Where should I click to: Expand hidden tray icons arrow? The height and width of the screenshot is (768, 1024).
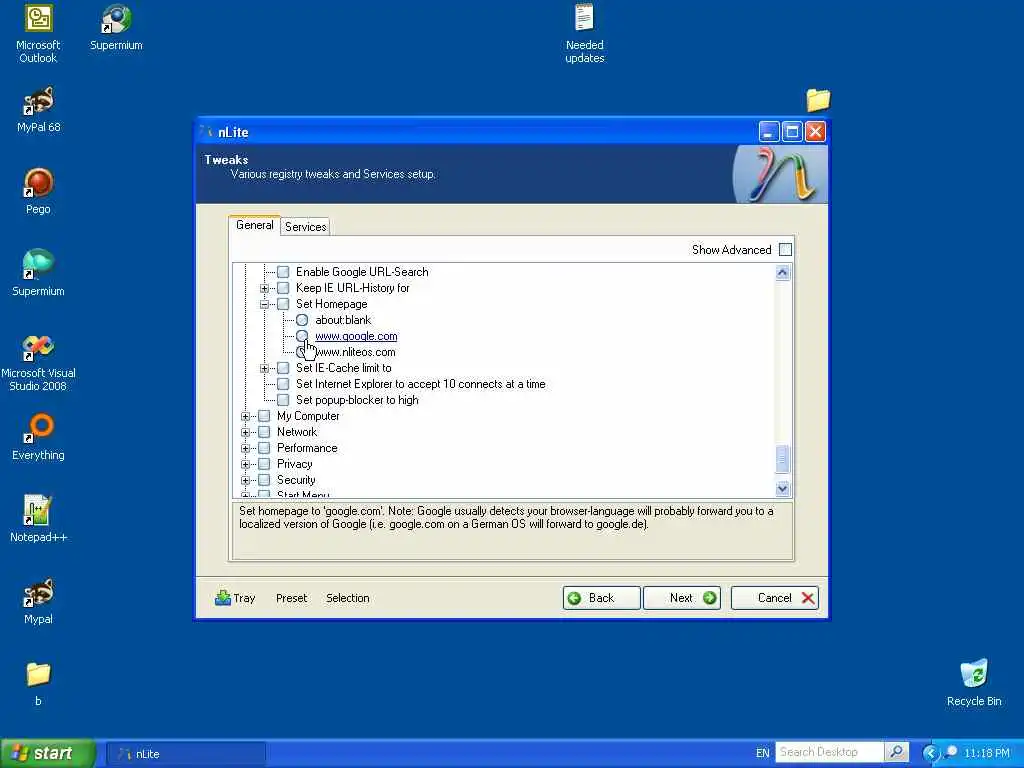tap(931, 753)
